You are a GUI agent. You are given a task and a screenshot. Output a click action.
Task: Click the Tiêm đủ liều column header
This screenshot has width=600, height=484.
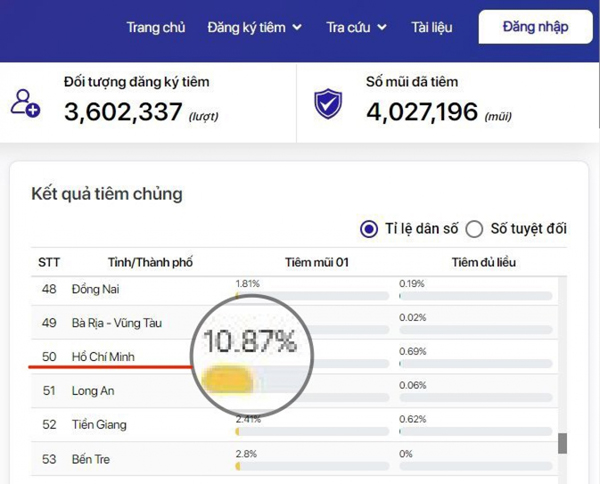(483, 262)
